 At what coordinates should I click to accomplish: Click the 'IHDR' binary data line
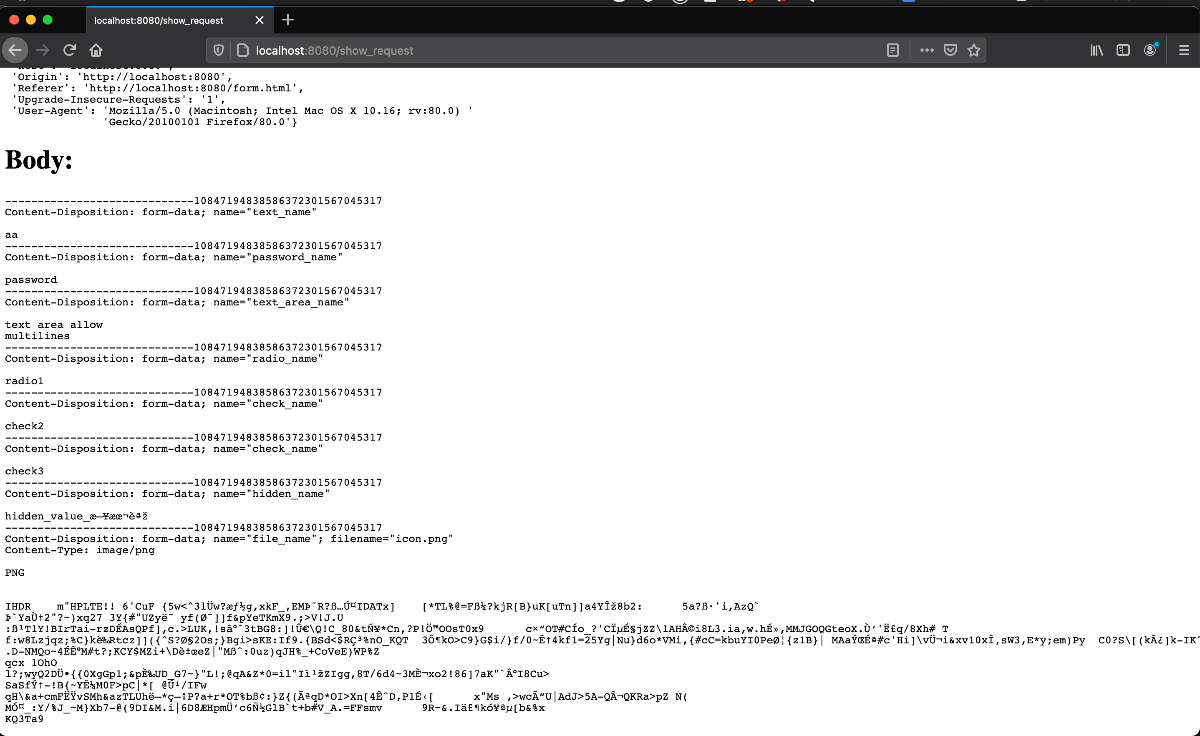pyautogui.click(x=382, y=606)
